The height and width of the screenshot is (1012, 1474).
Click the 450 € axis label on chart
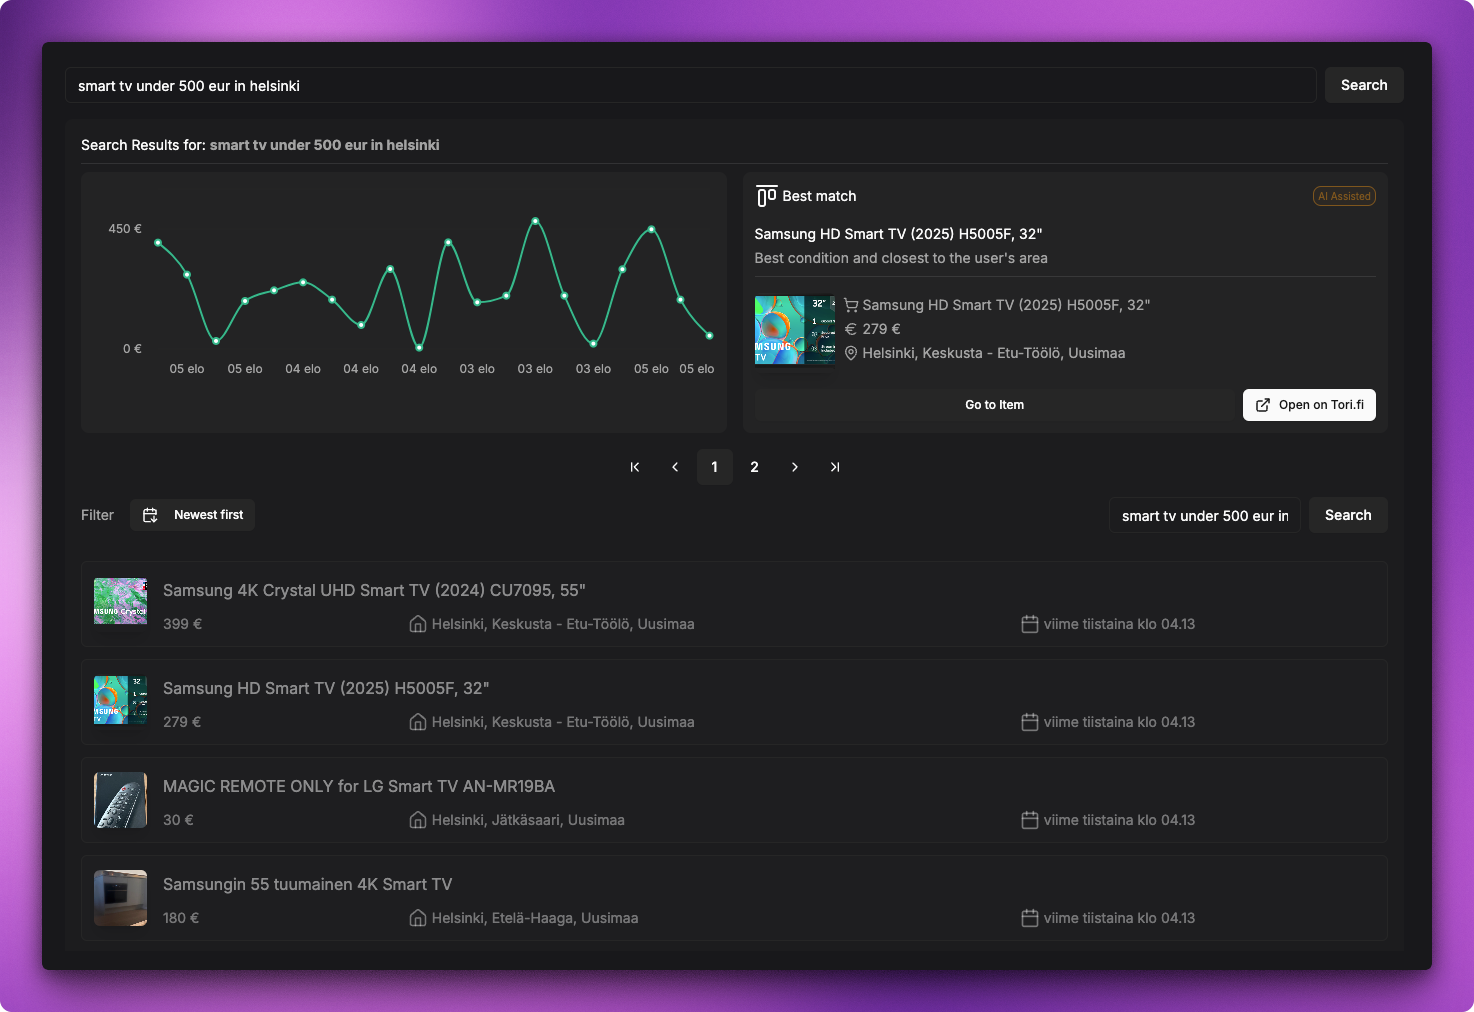pos(125,229)
